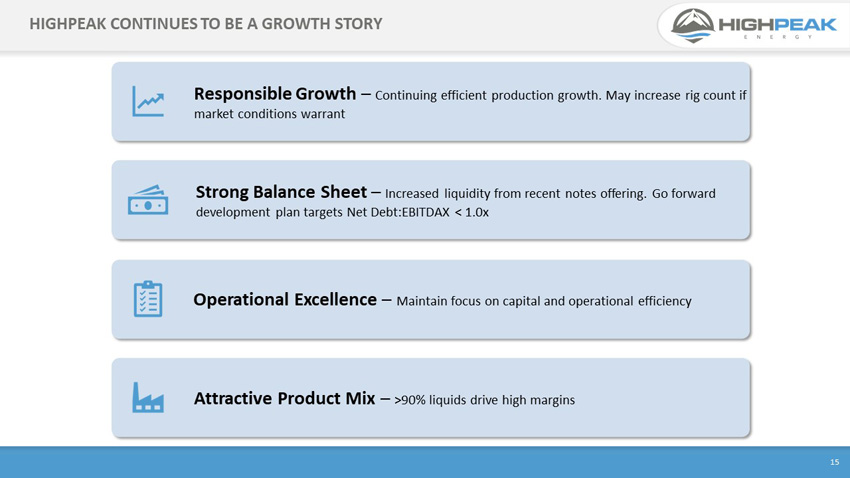Viewport: 850px width, 478px height.
Task: Click the ENERGY subtitle under logo
Action: pos(778,37)
